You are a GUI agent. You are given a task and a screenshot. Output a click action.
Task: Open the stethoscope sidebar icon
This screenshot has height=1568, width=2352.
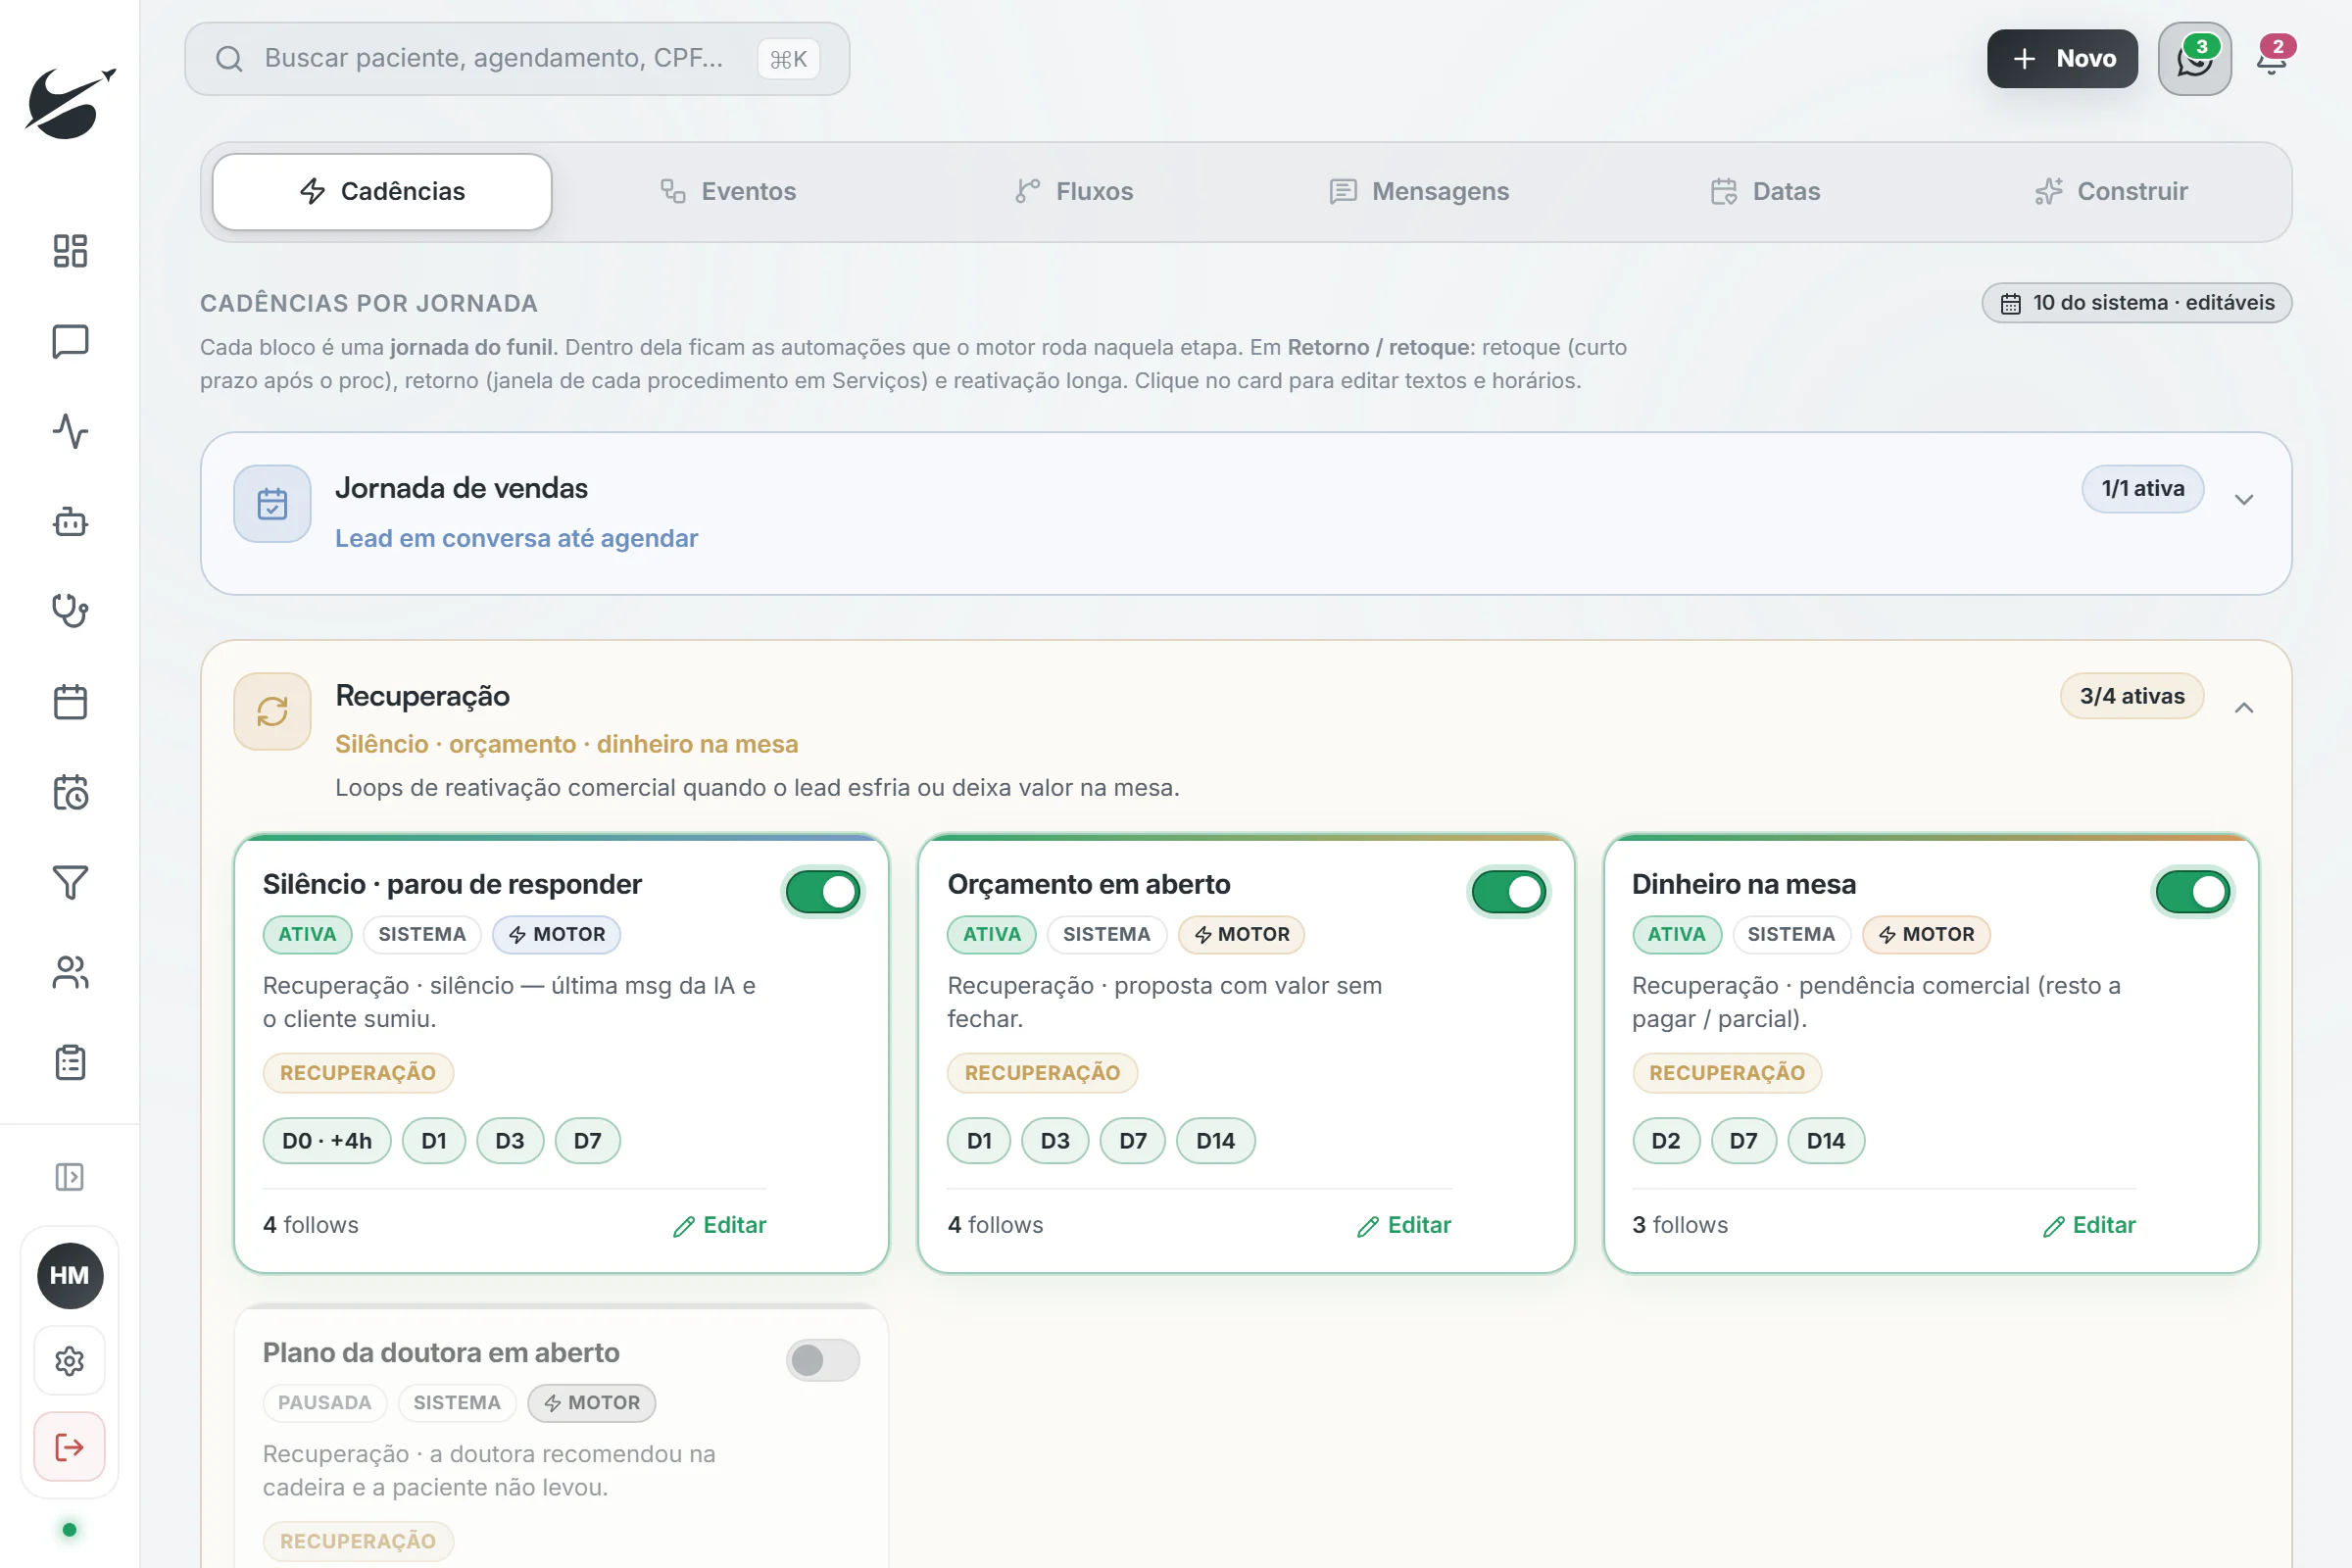pyautogui.click(x=70, y=611)
